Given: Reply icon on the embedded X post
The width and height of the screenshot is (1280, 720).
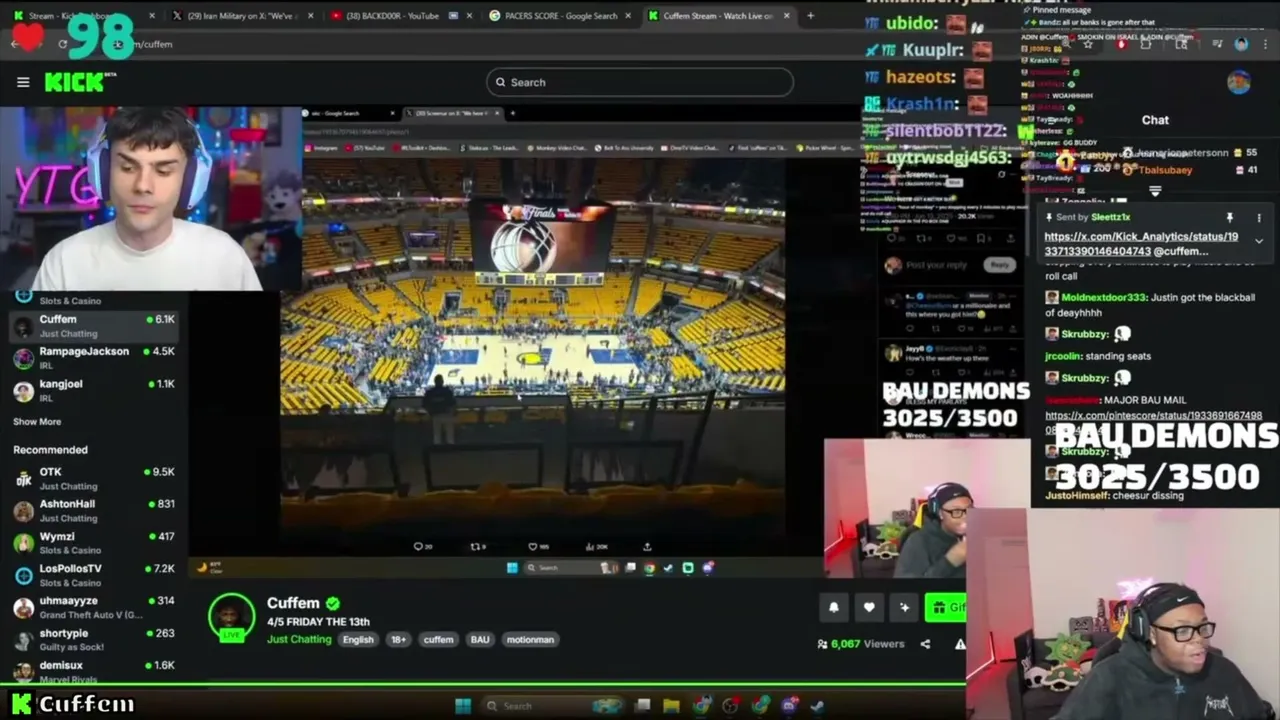Looking at the screenshot, I should pos(419,546).
